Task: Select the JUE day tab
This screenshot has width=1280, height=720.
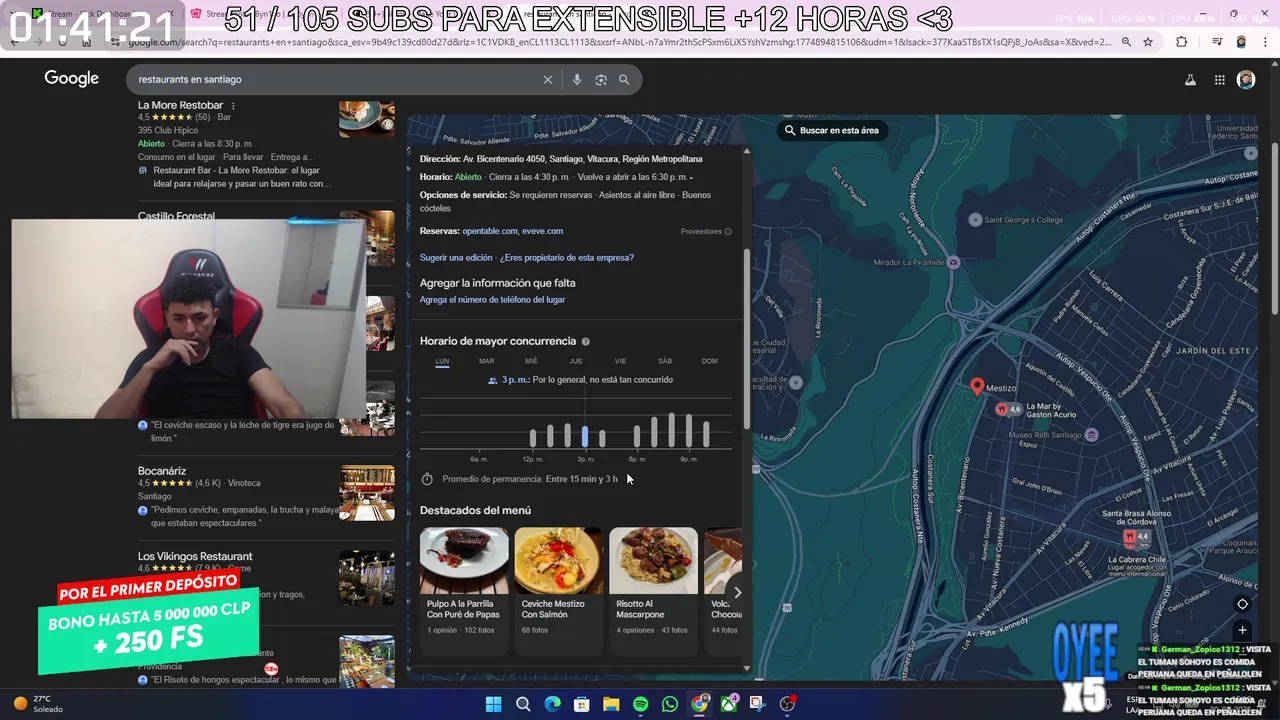Action: point(576,361)
